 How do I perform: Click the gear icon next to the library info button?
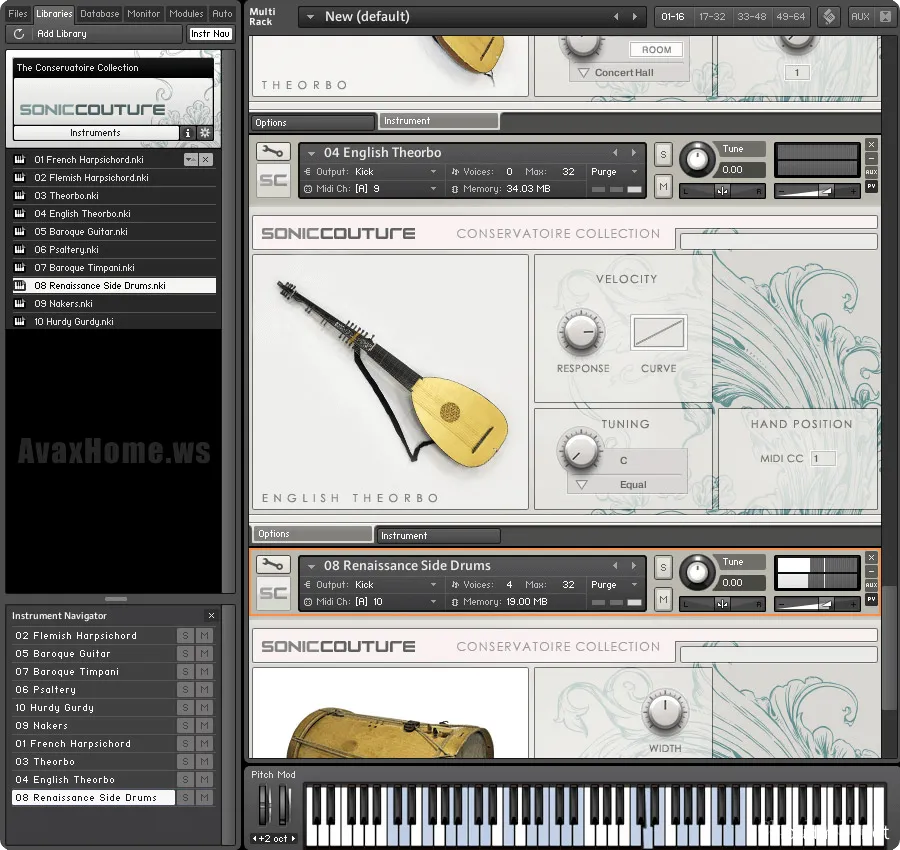click(206, 131)
